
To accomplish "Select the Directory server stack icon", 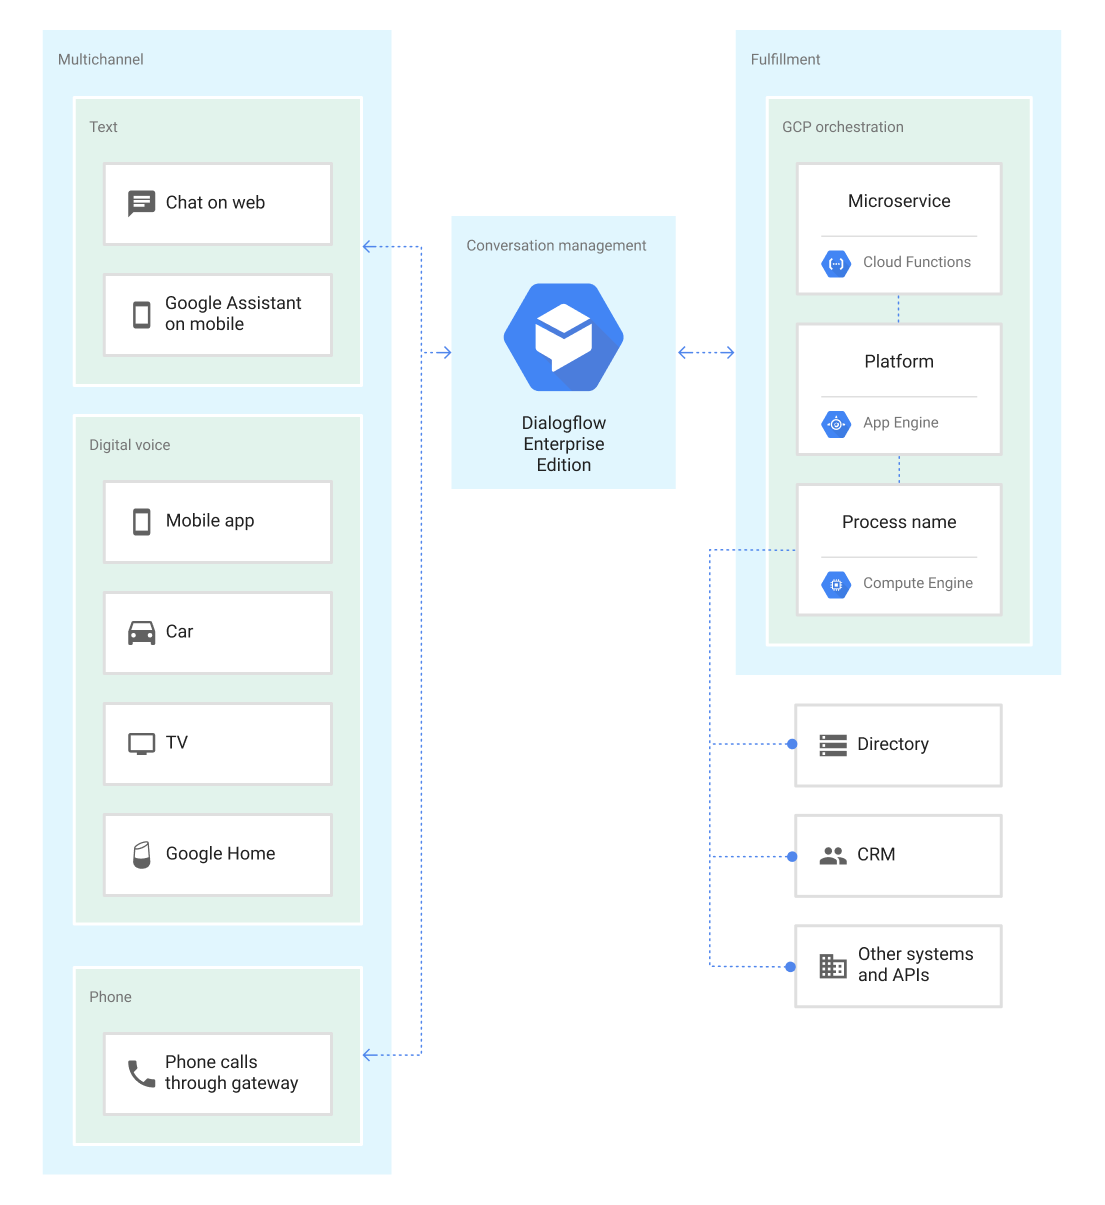I will (833, 745).
